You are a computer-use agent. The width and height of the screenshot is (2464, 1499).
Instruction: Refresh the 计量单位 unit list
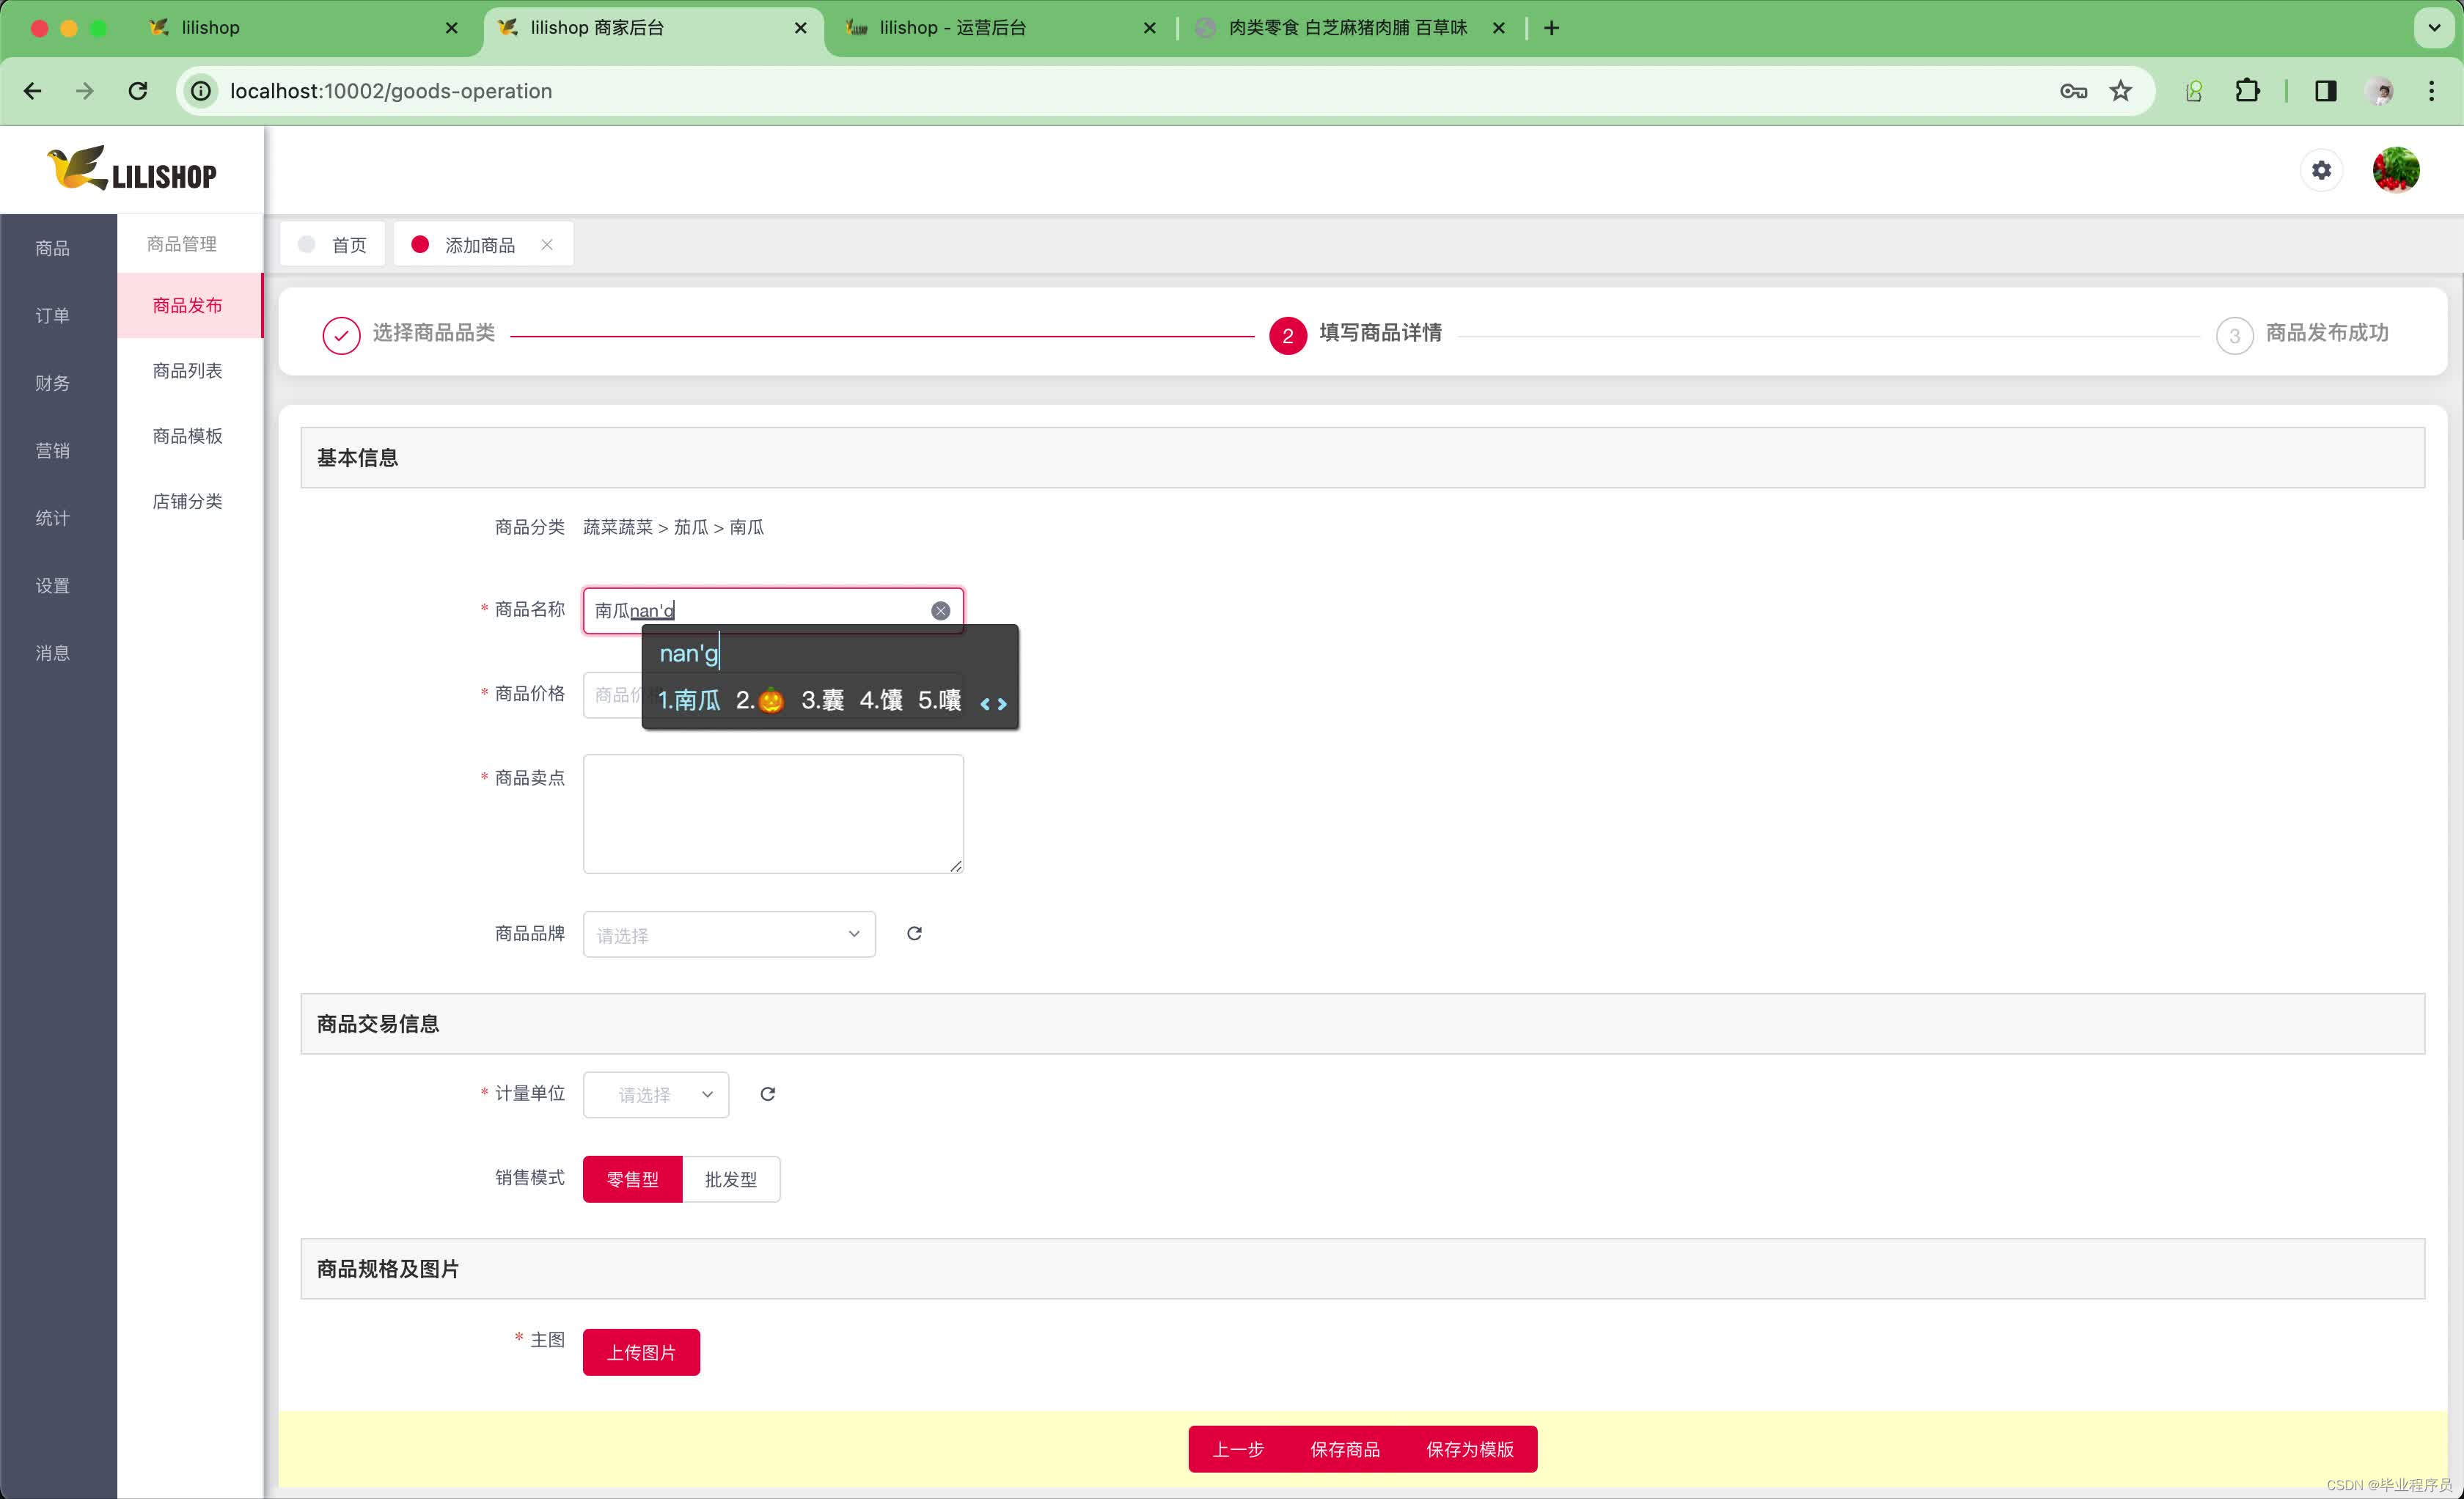pos(767,1094)
